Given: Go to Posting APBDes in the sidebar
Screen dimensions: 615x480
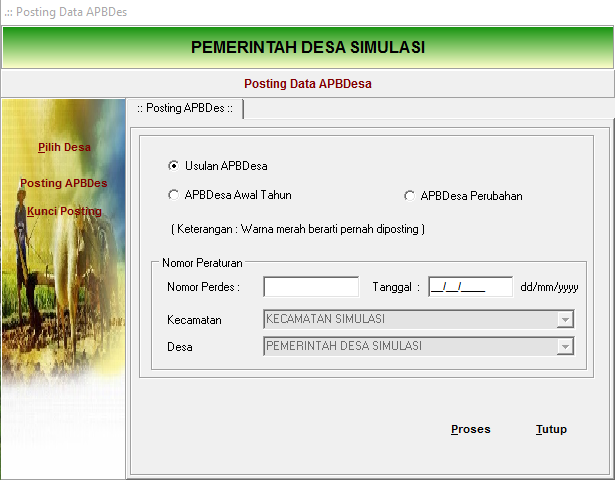Looking at the screenshot, I should tap(64, 184).
